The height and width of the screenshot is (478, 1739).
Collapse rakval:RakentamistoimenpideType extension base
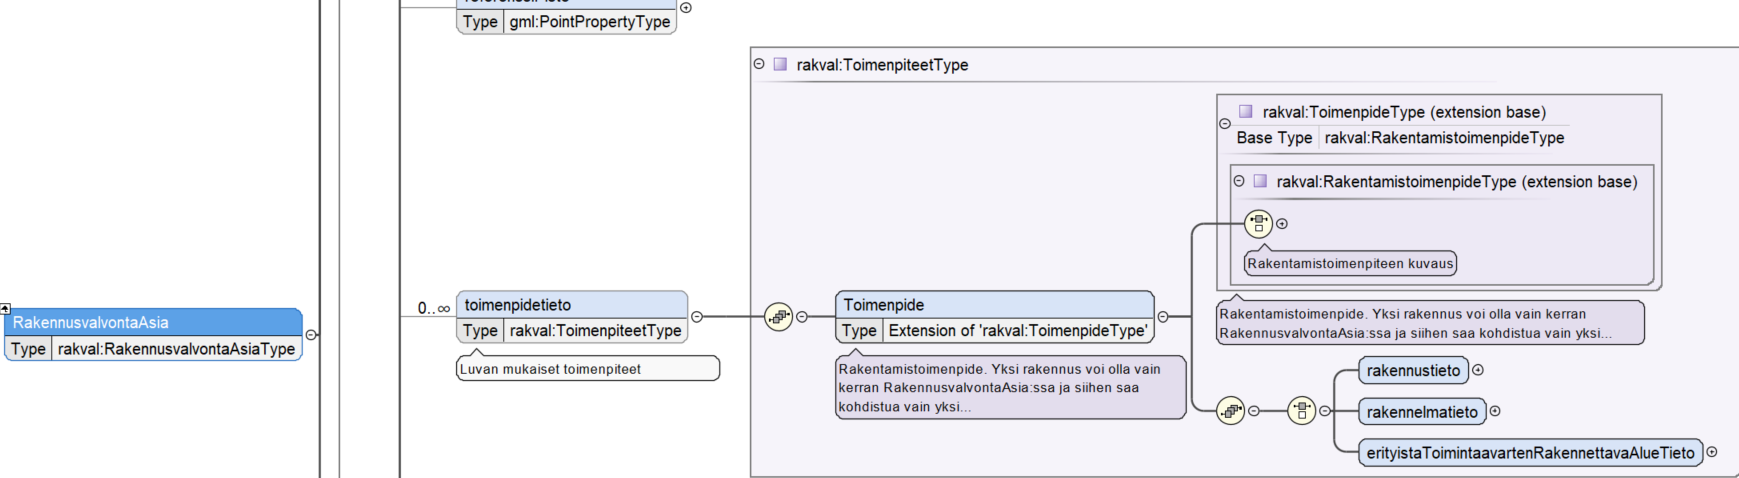tap(1239, 181)
